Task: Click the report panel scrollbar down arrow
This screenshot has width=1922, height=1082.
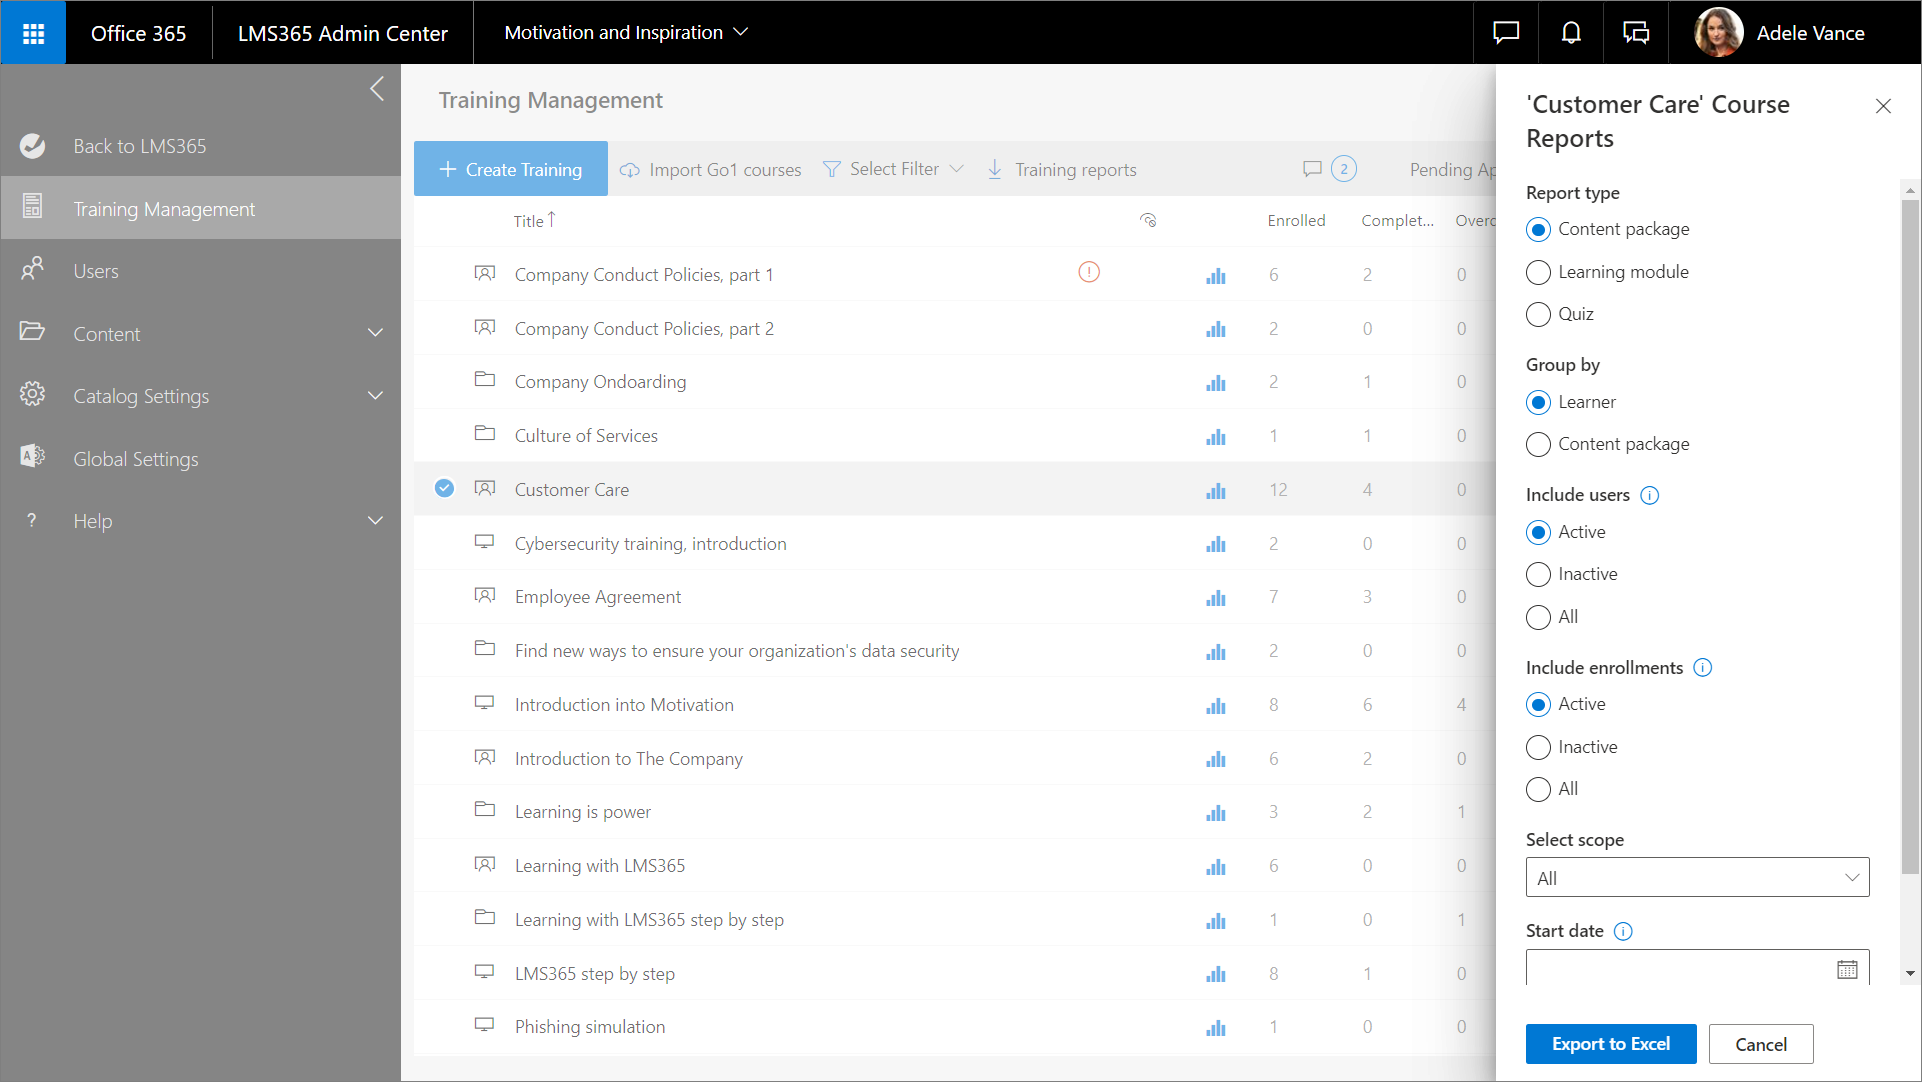Action: click(1910, 973)
